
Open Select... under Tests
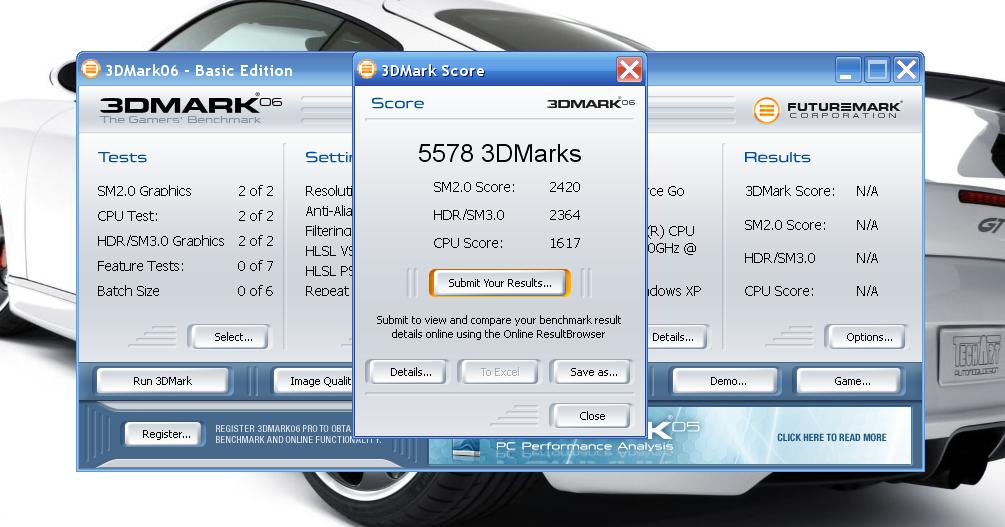(x=229, y=337)
